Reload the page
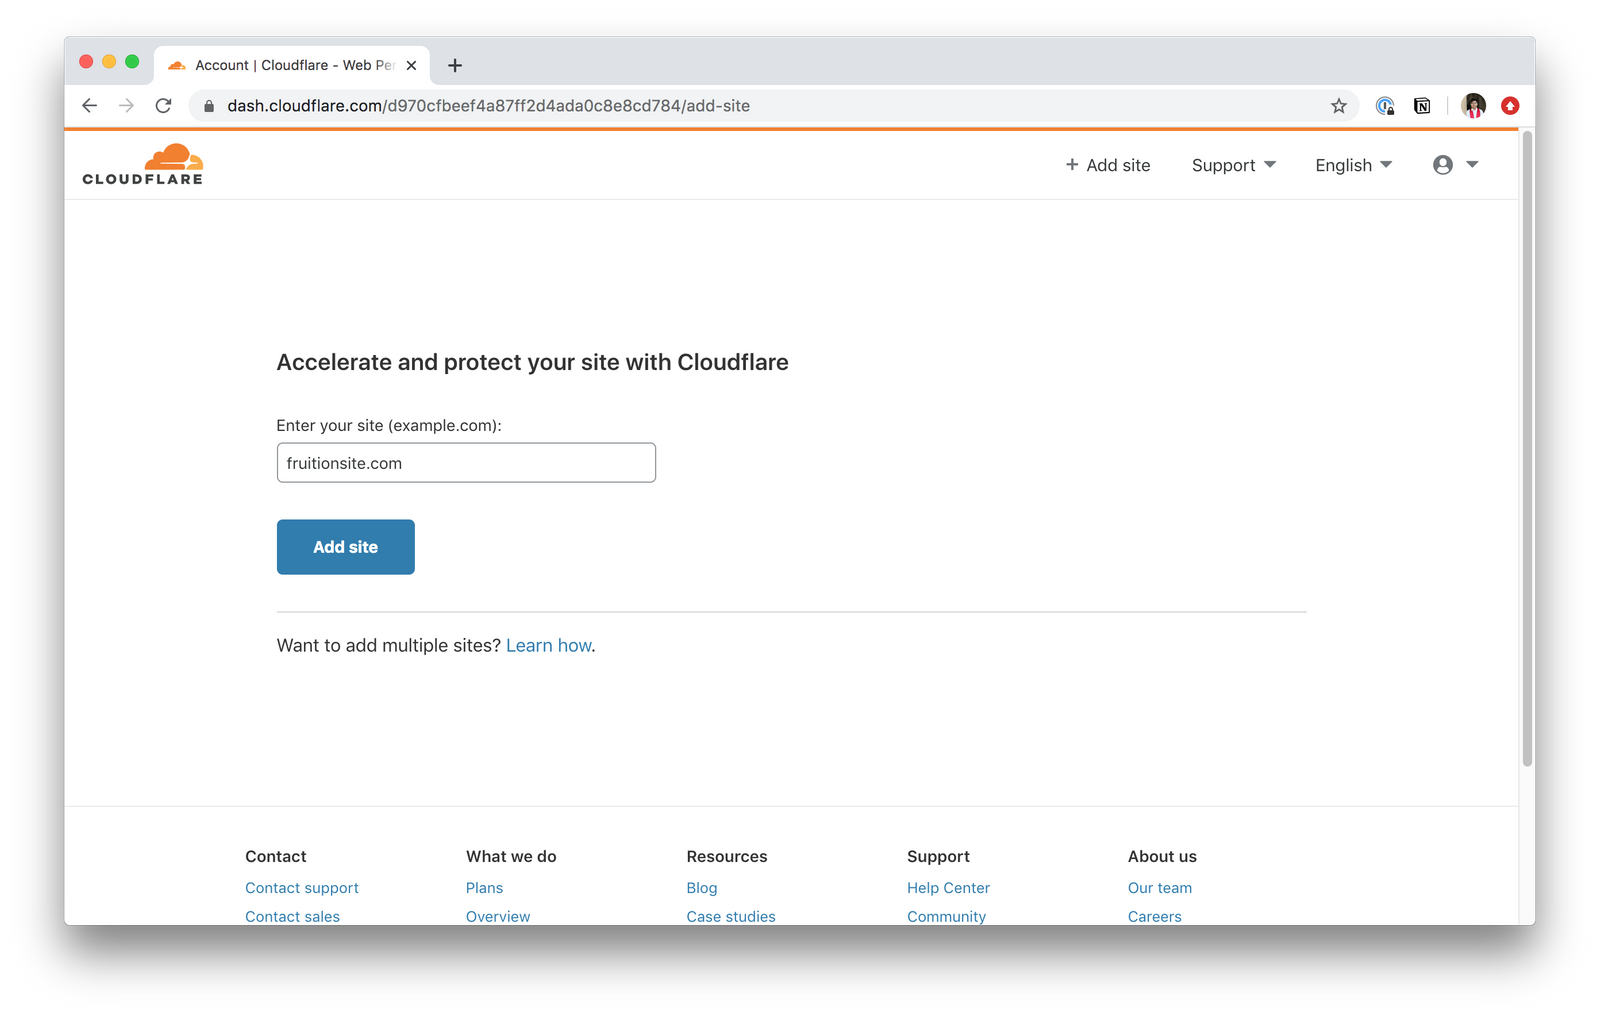 pos(164,106)
